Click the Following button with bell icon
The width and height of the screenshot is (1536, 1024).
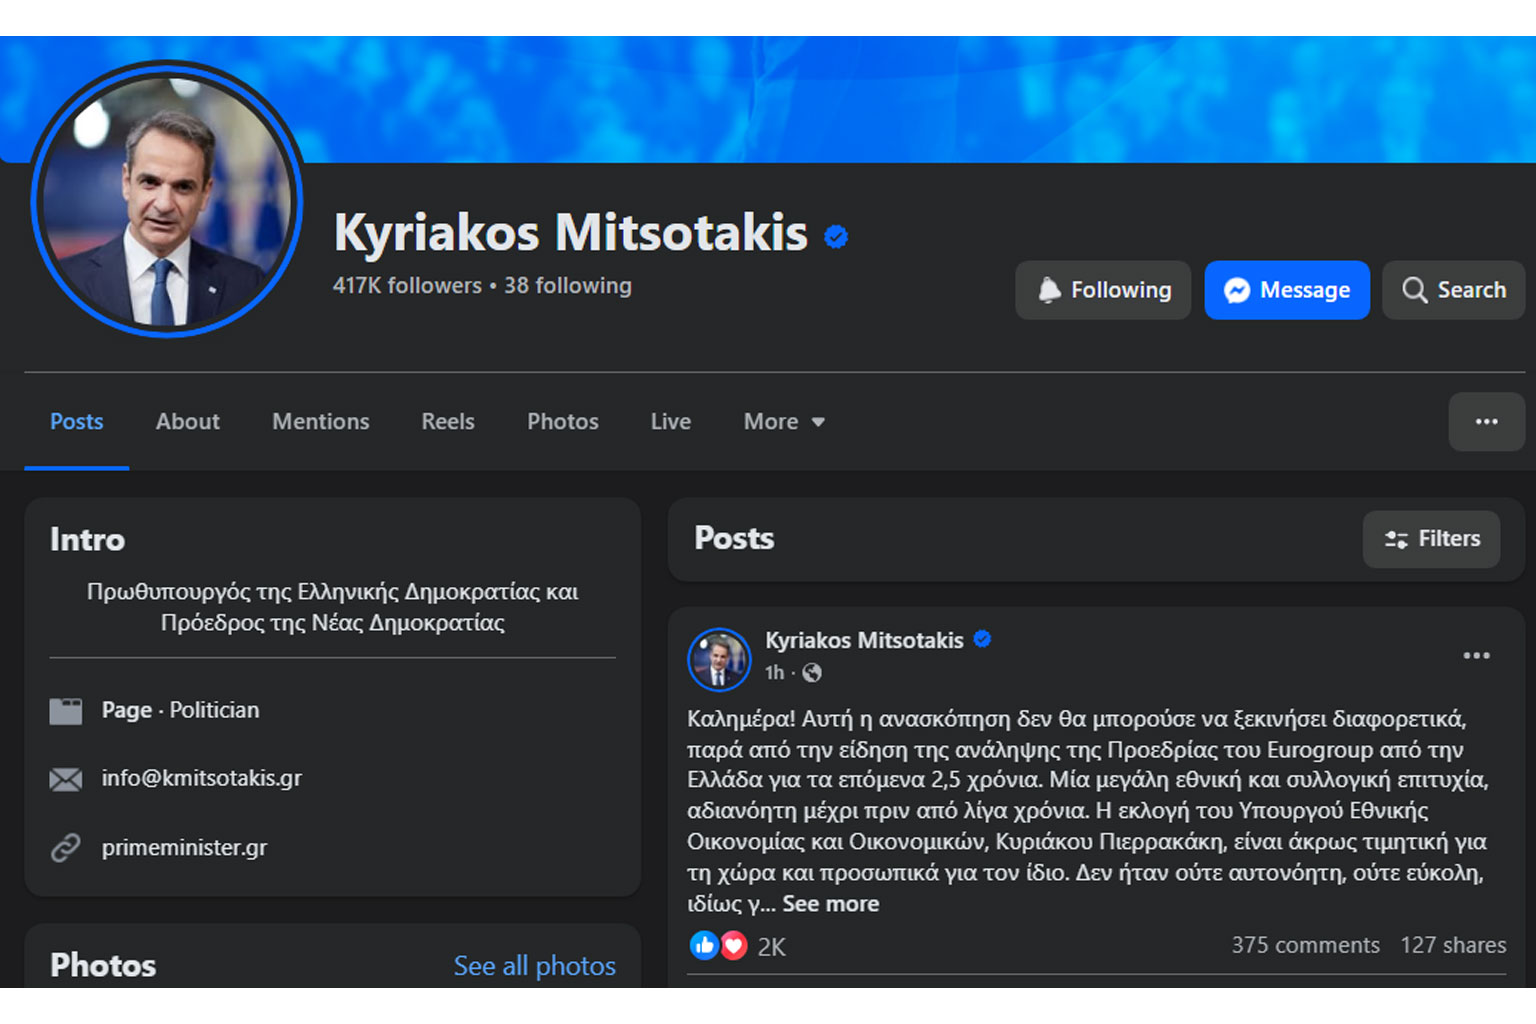point(1103,290)
